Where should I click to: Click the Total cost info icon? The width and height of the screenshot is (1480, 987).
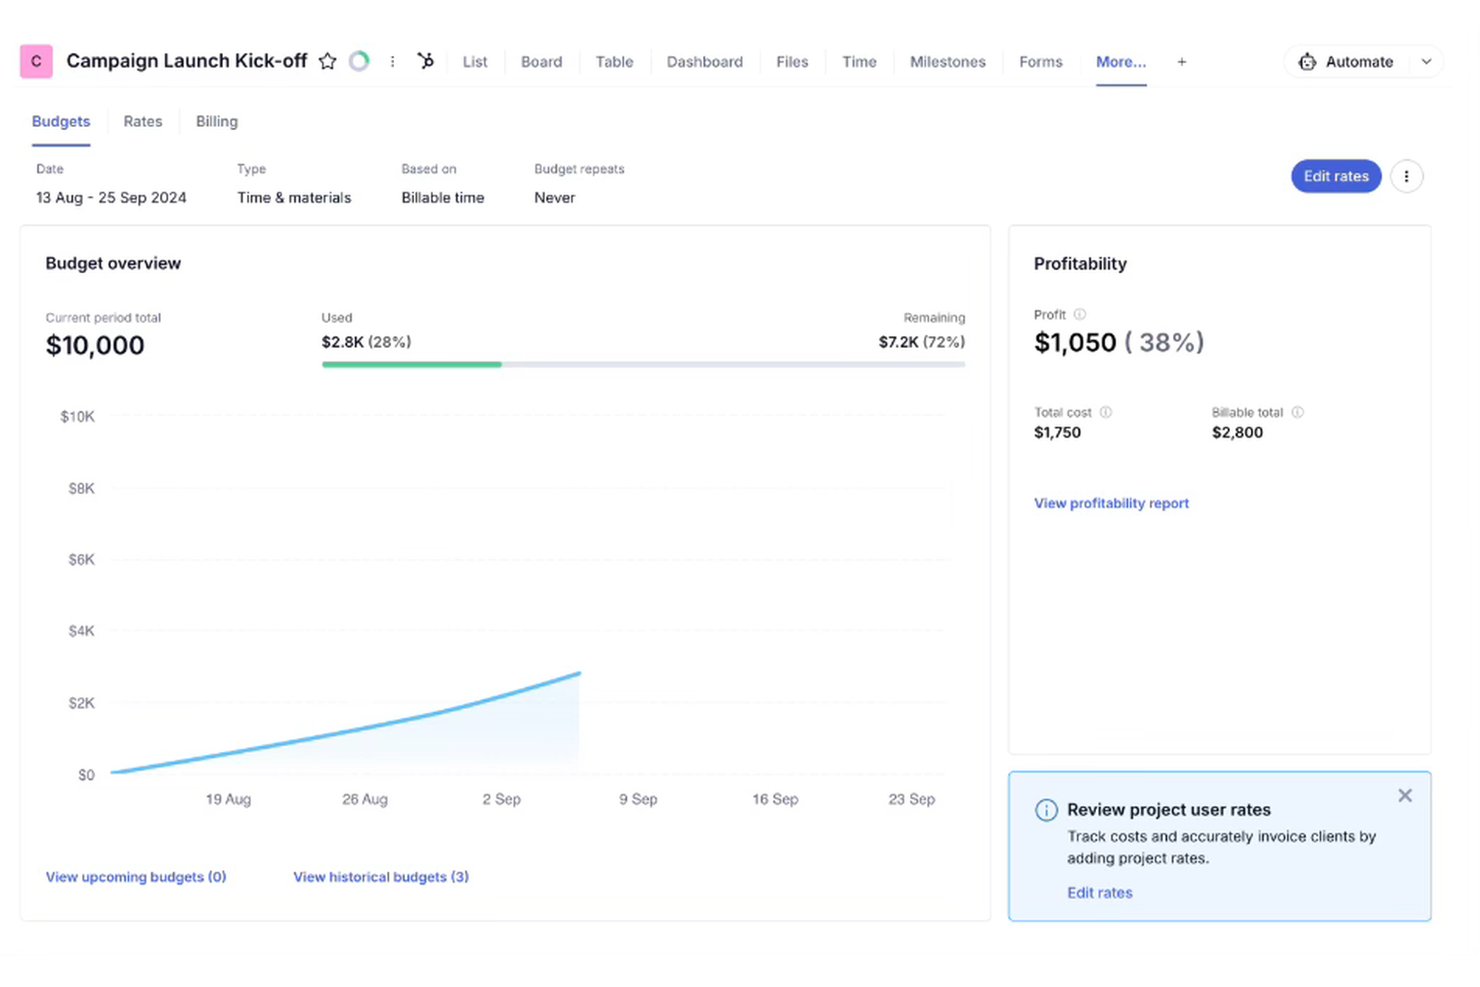(x=1106, y=412)
